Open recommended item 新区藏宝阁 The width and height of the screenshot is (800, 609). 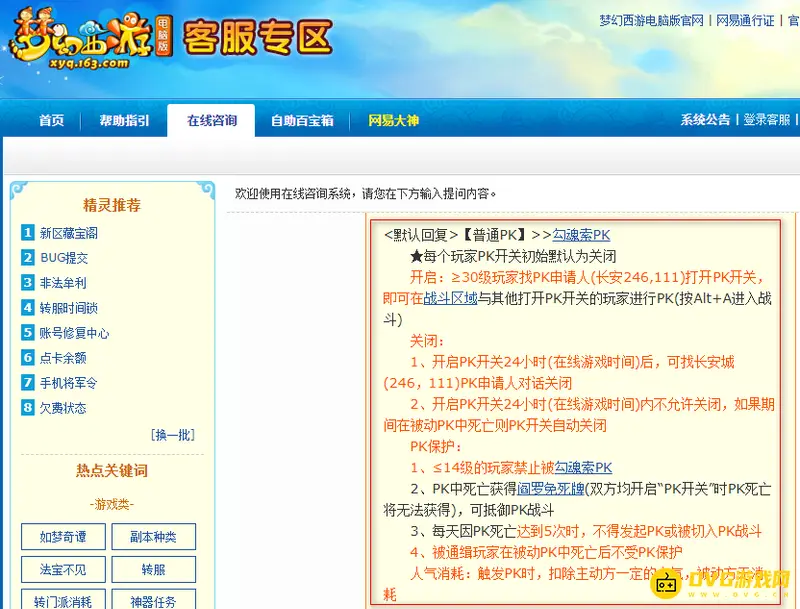69,233
